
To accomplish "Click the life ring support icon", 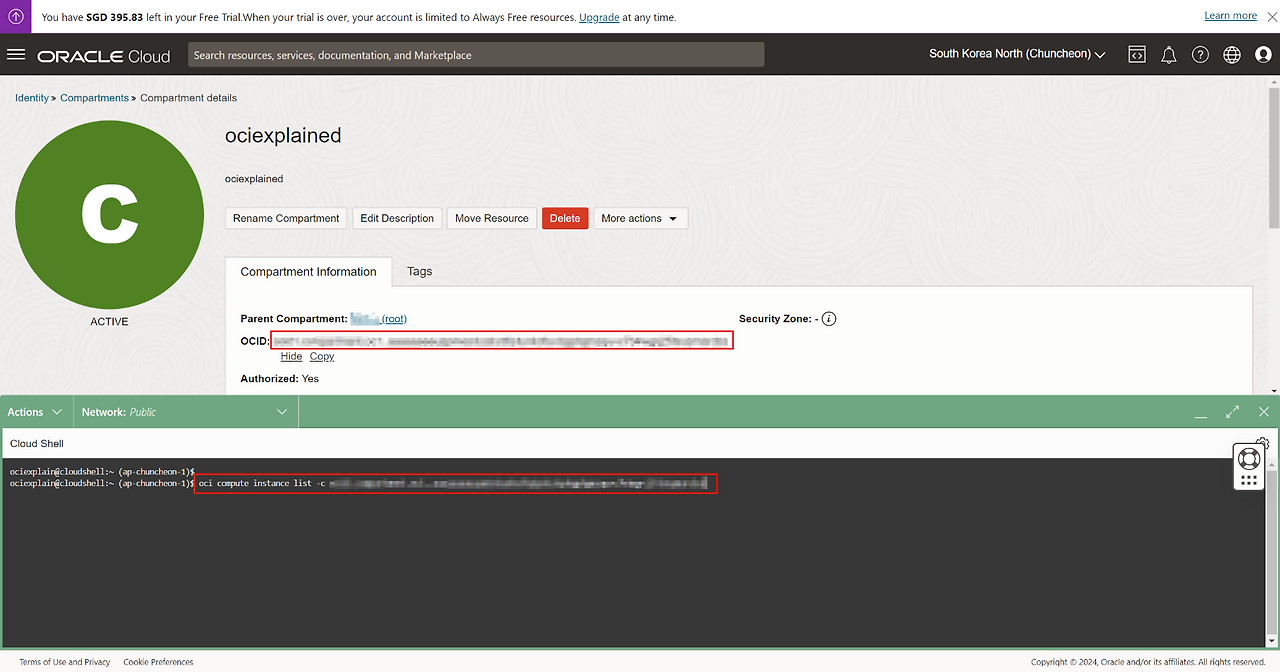I will [x=1248, y=459].
